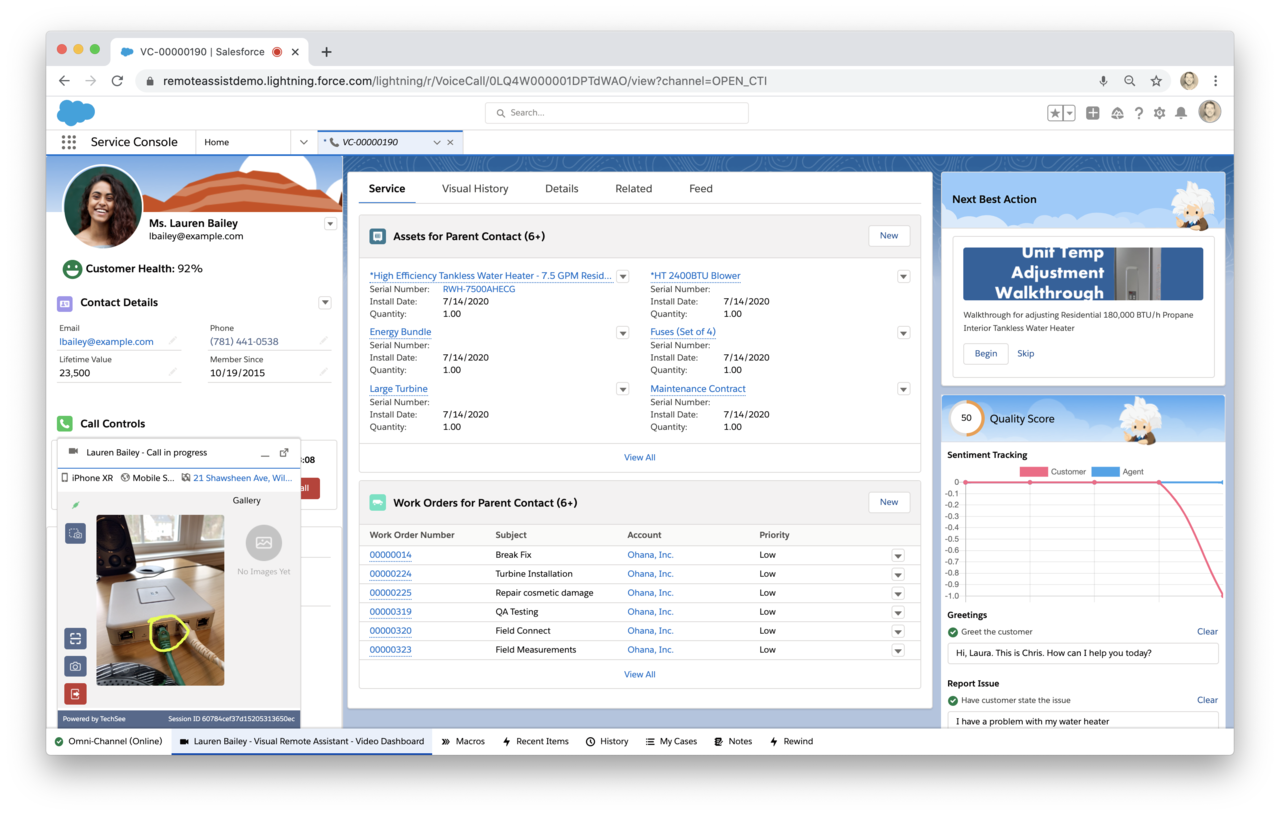Expand dropdown for work order 00000014

[897, 556]
